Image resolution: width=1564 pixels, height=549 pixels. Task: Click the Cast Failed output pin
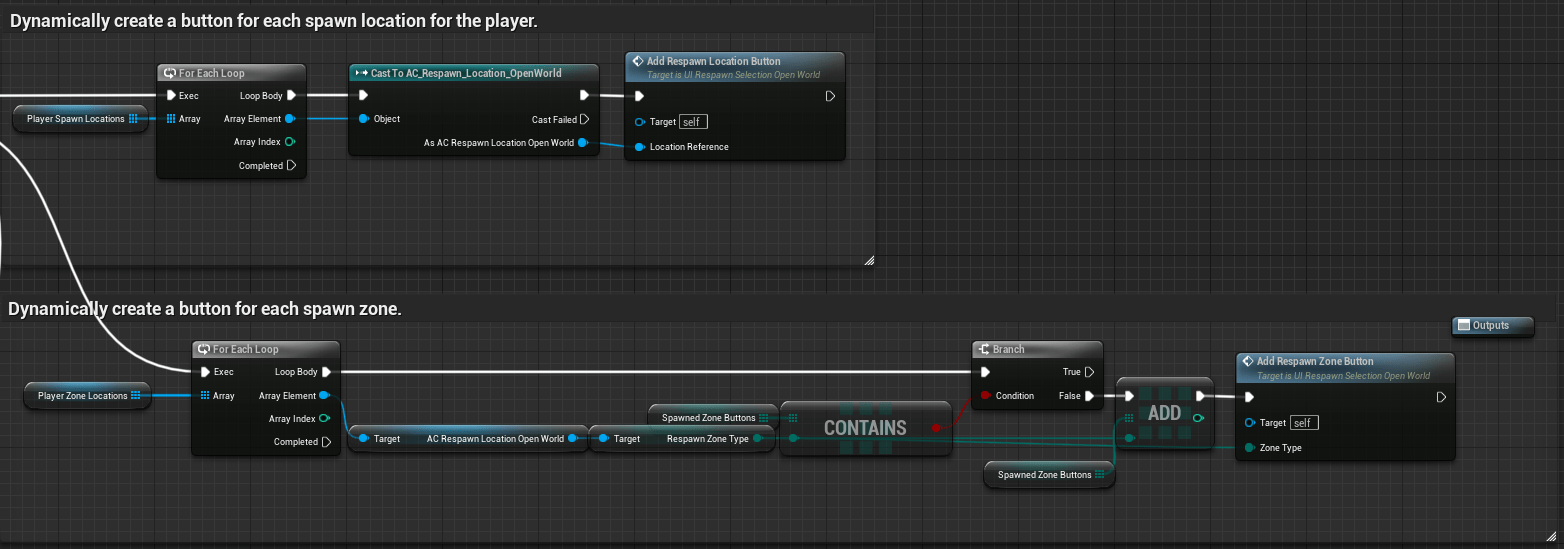pos(585,119)
